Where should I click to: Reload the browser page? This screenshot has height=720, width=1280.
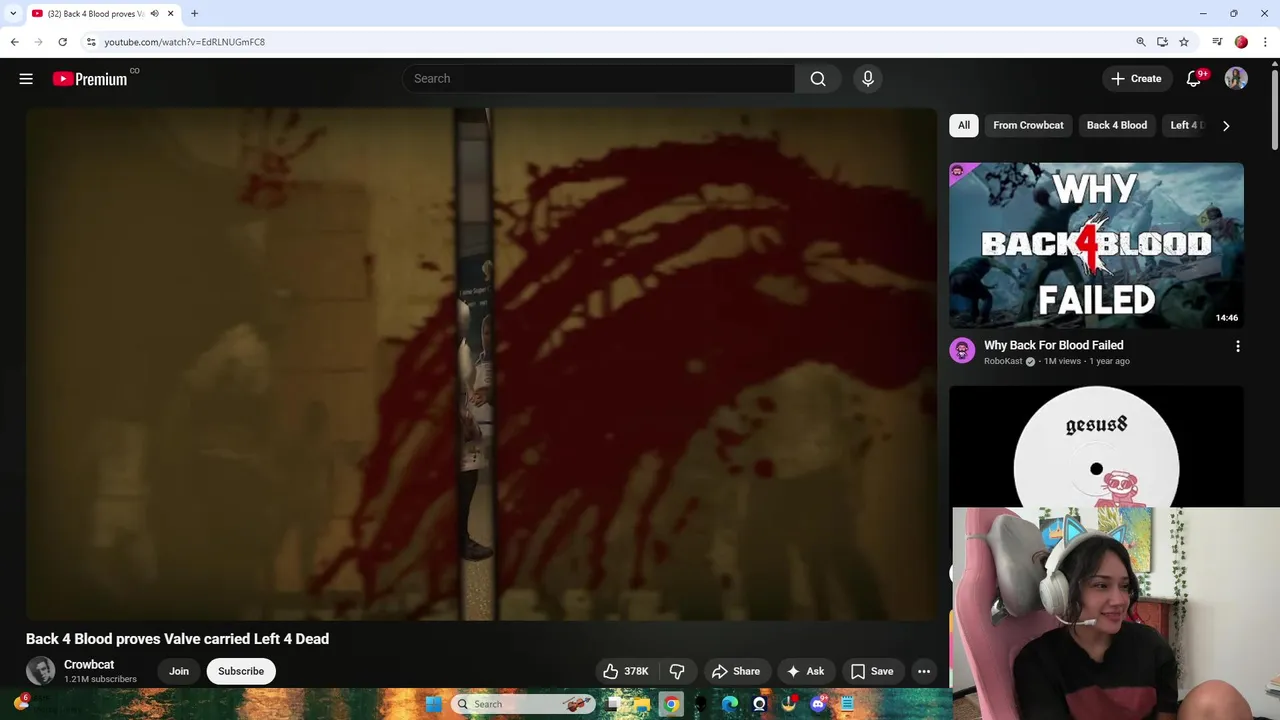coord(62,42)
